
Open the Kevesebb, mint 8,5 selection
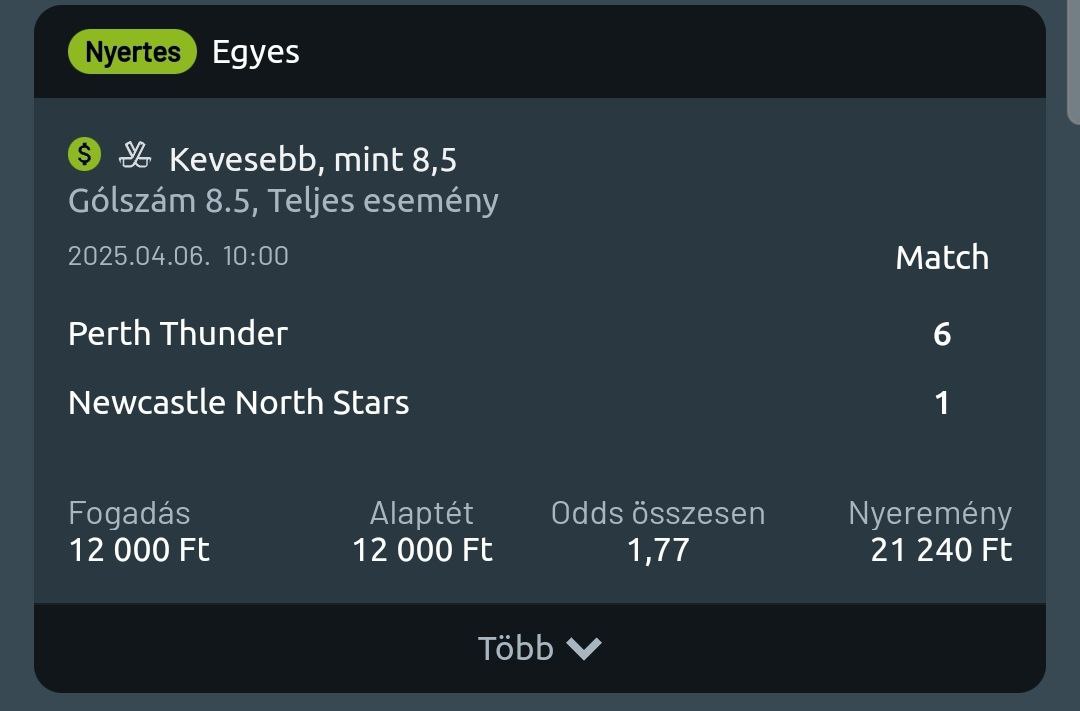(313, 159)
